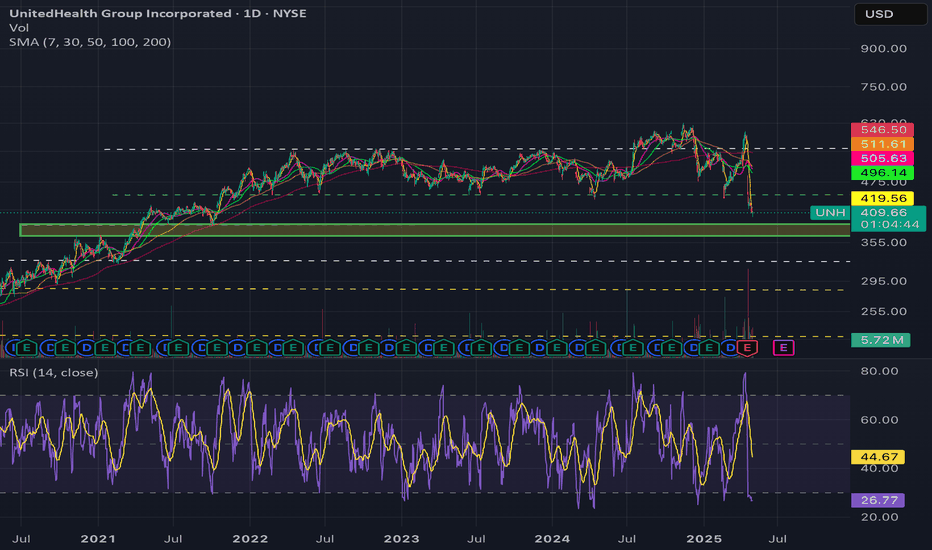Click the 20.00 RSI scale label

click(879, 517)
